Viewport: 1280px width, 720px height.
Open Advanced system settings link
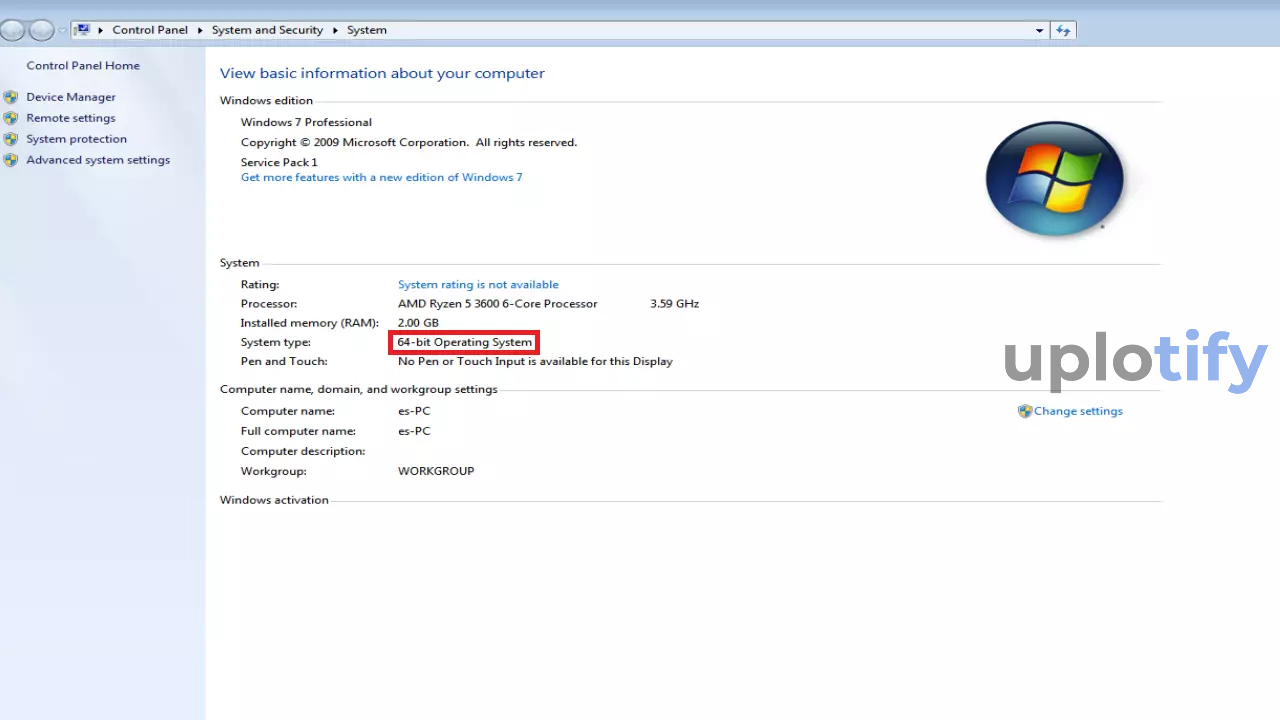coord(98,160)
